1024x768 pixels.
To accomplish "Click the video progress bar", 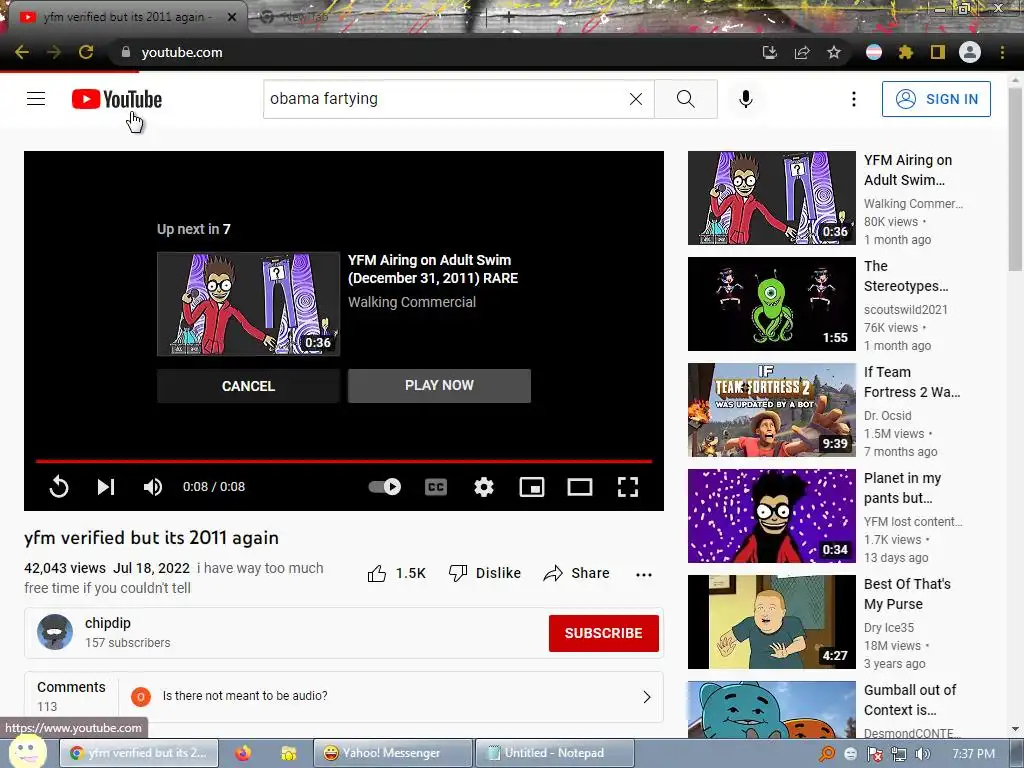I will (344, 461).
